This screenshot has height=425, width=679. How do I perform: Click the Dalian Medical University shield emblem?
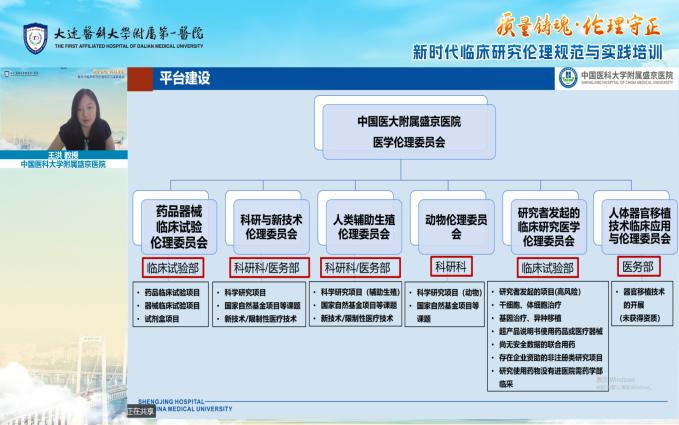36,38
